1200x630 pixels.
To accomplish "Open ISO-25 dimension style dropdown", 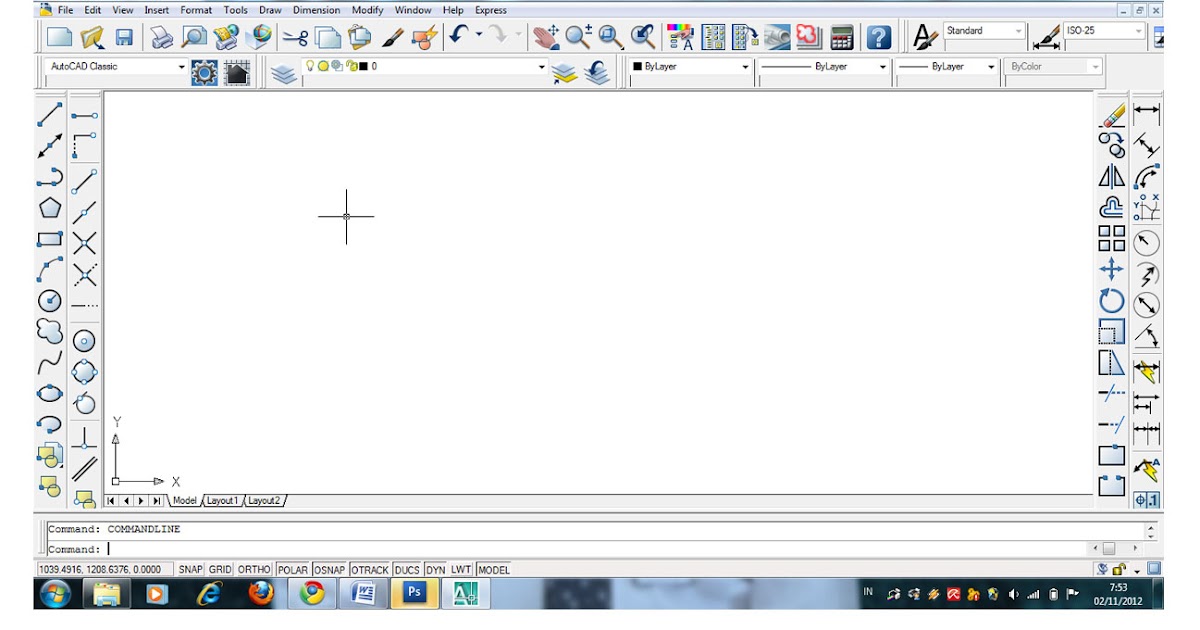I will (x=1138, y=31).
